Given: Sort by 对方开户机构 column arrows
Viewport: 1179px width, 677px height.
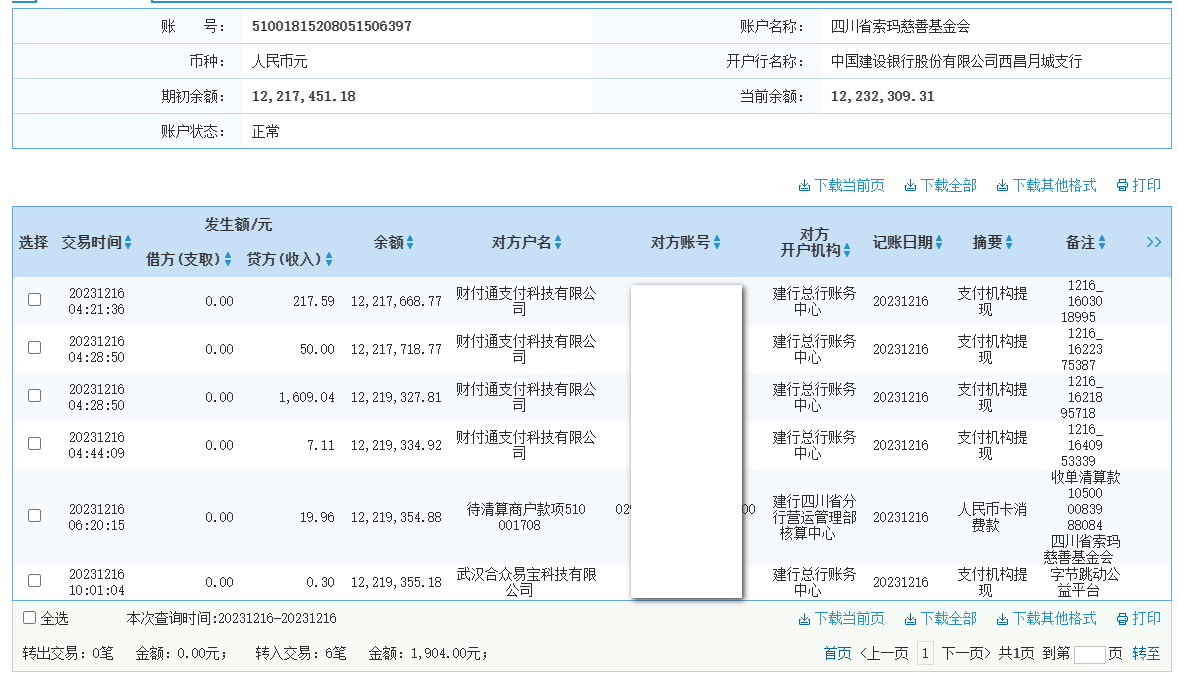Looking at the screenshot, I should (847, 250).
